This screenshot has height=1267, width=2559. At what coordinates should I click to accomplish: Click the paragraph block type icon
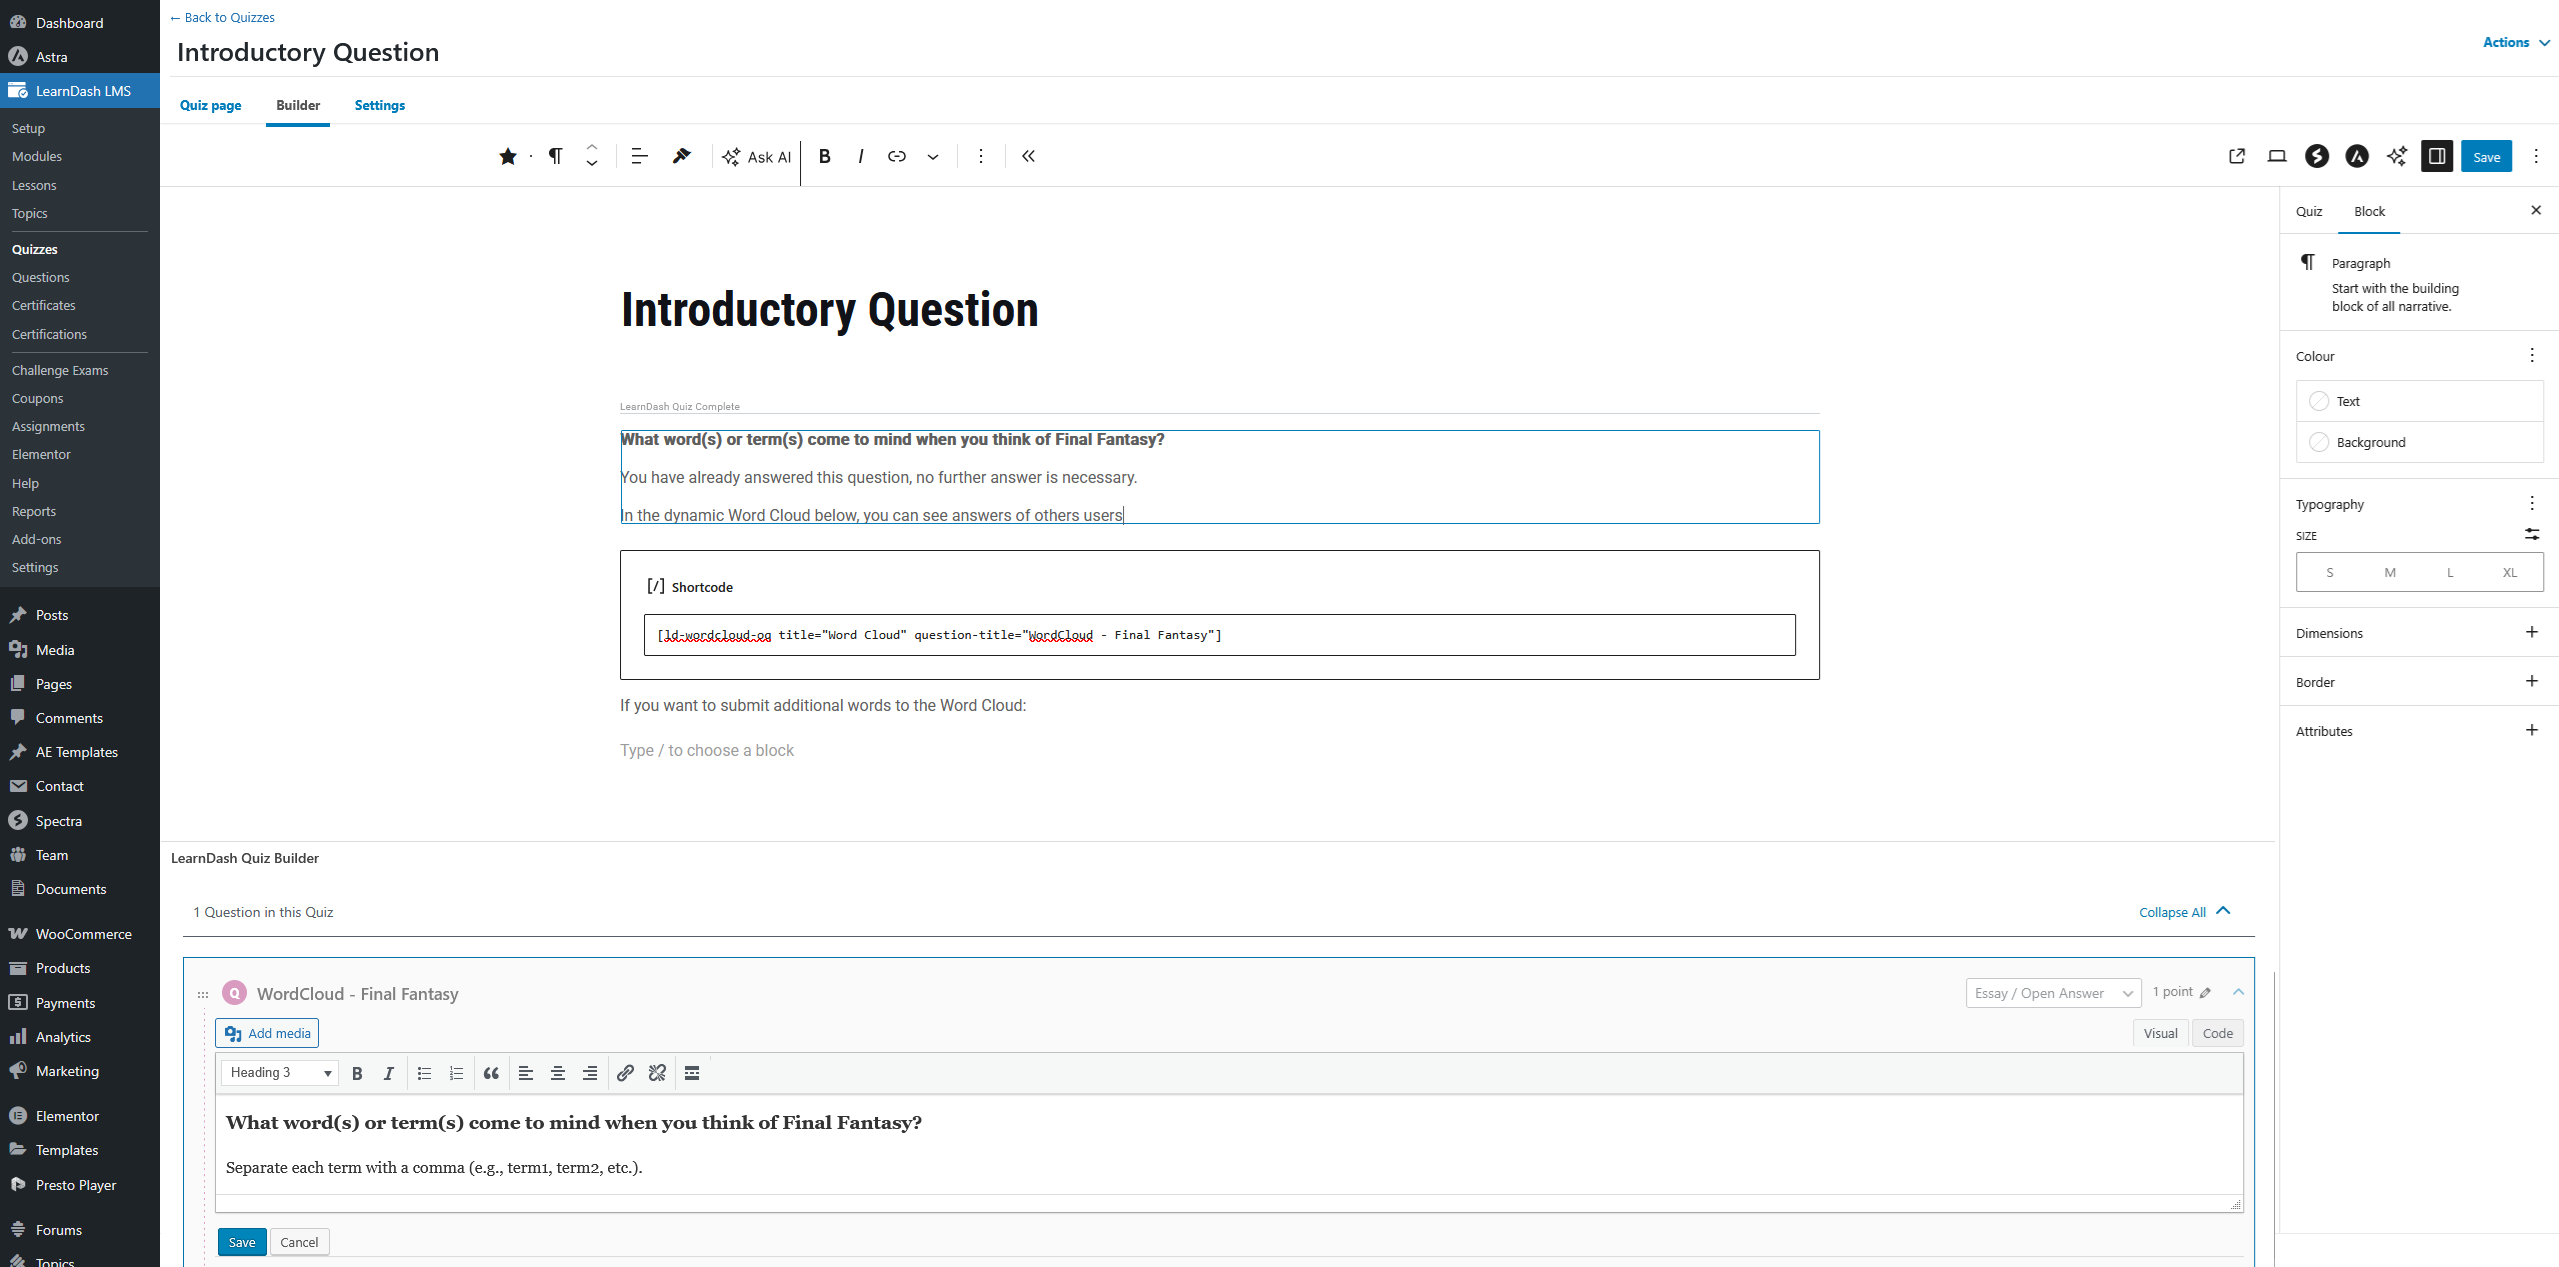556,156
